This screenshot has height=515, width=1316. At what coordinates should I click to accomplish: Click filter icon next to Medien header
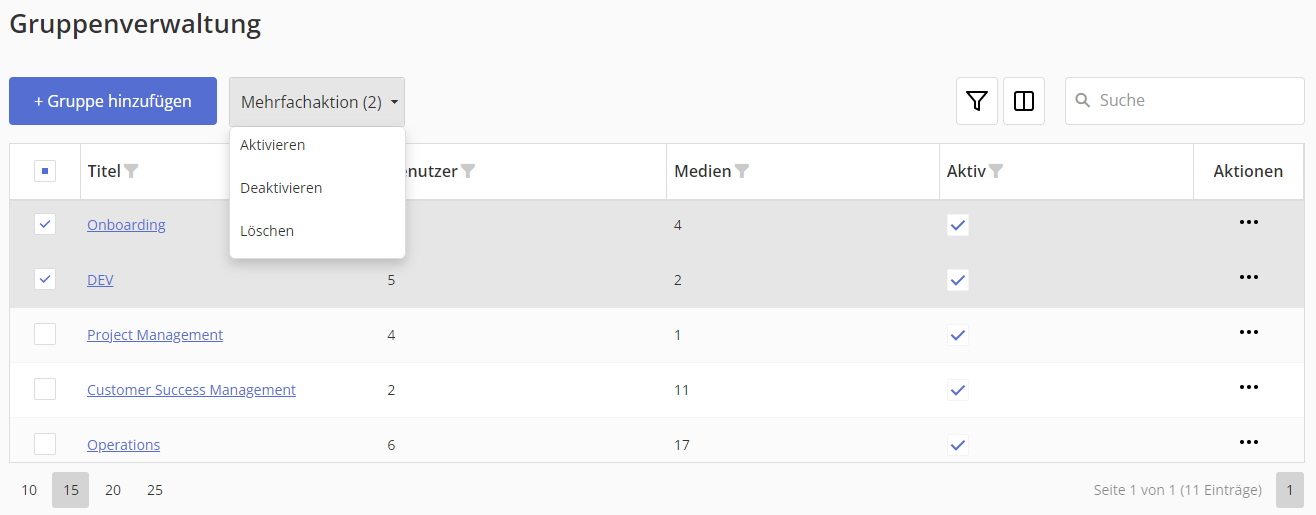[x=742, y=172]
